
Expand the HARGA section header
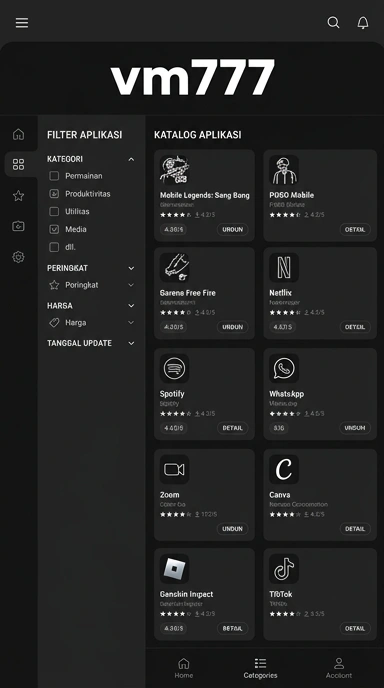(91, 305)
